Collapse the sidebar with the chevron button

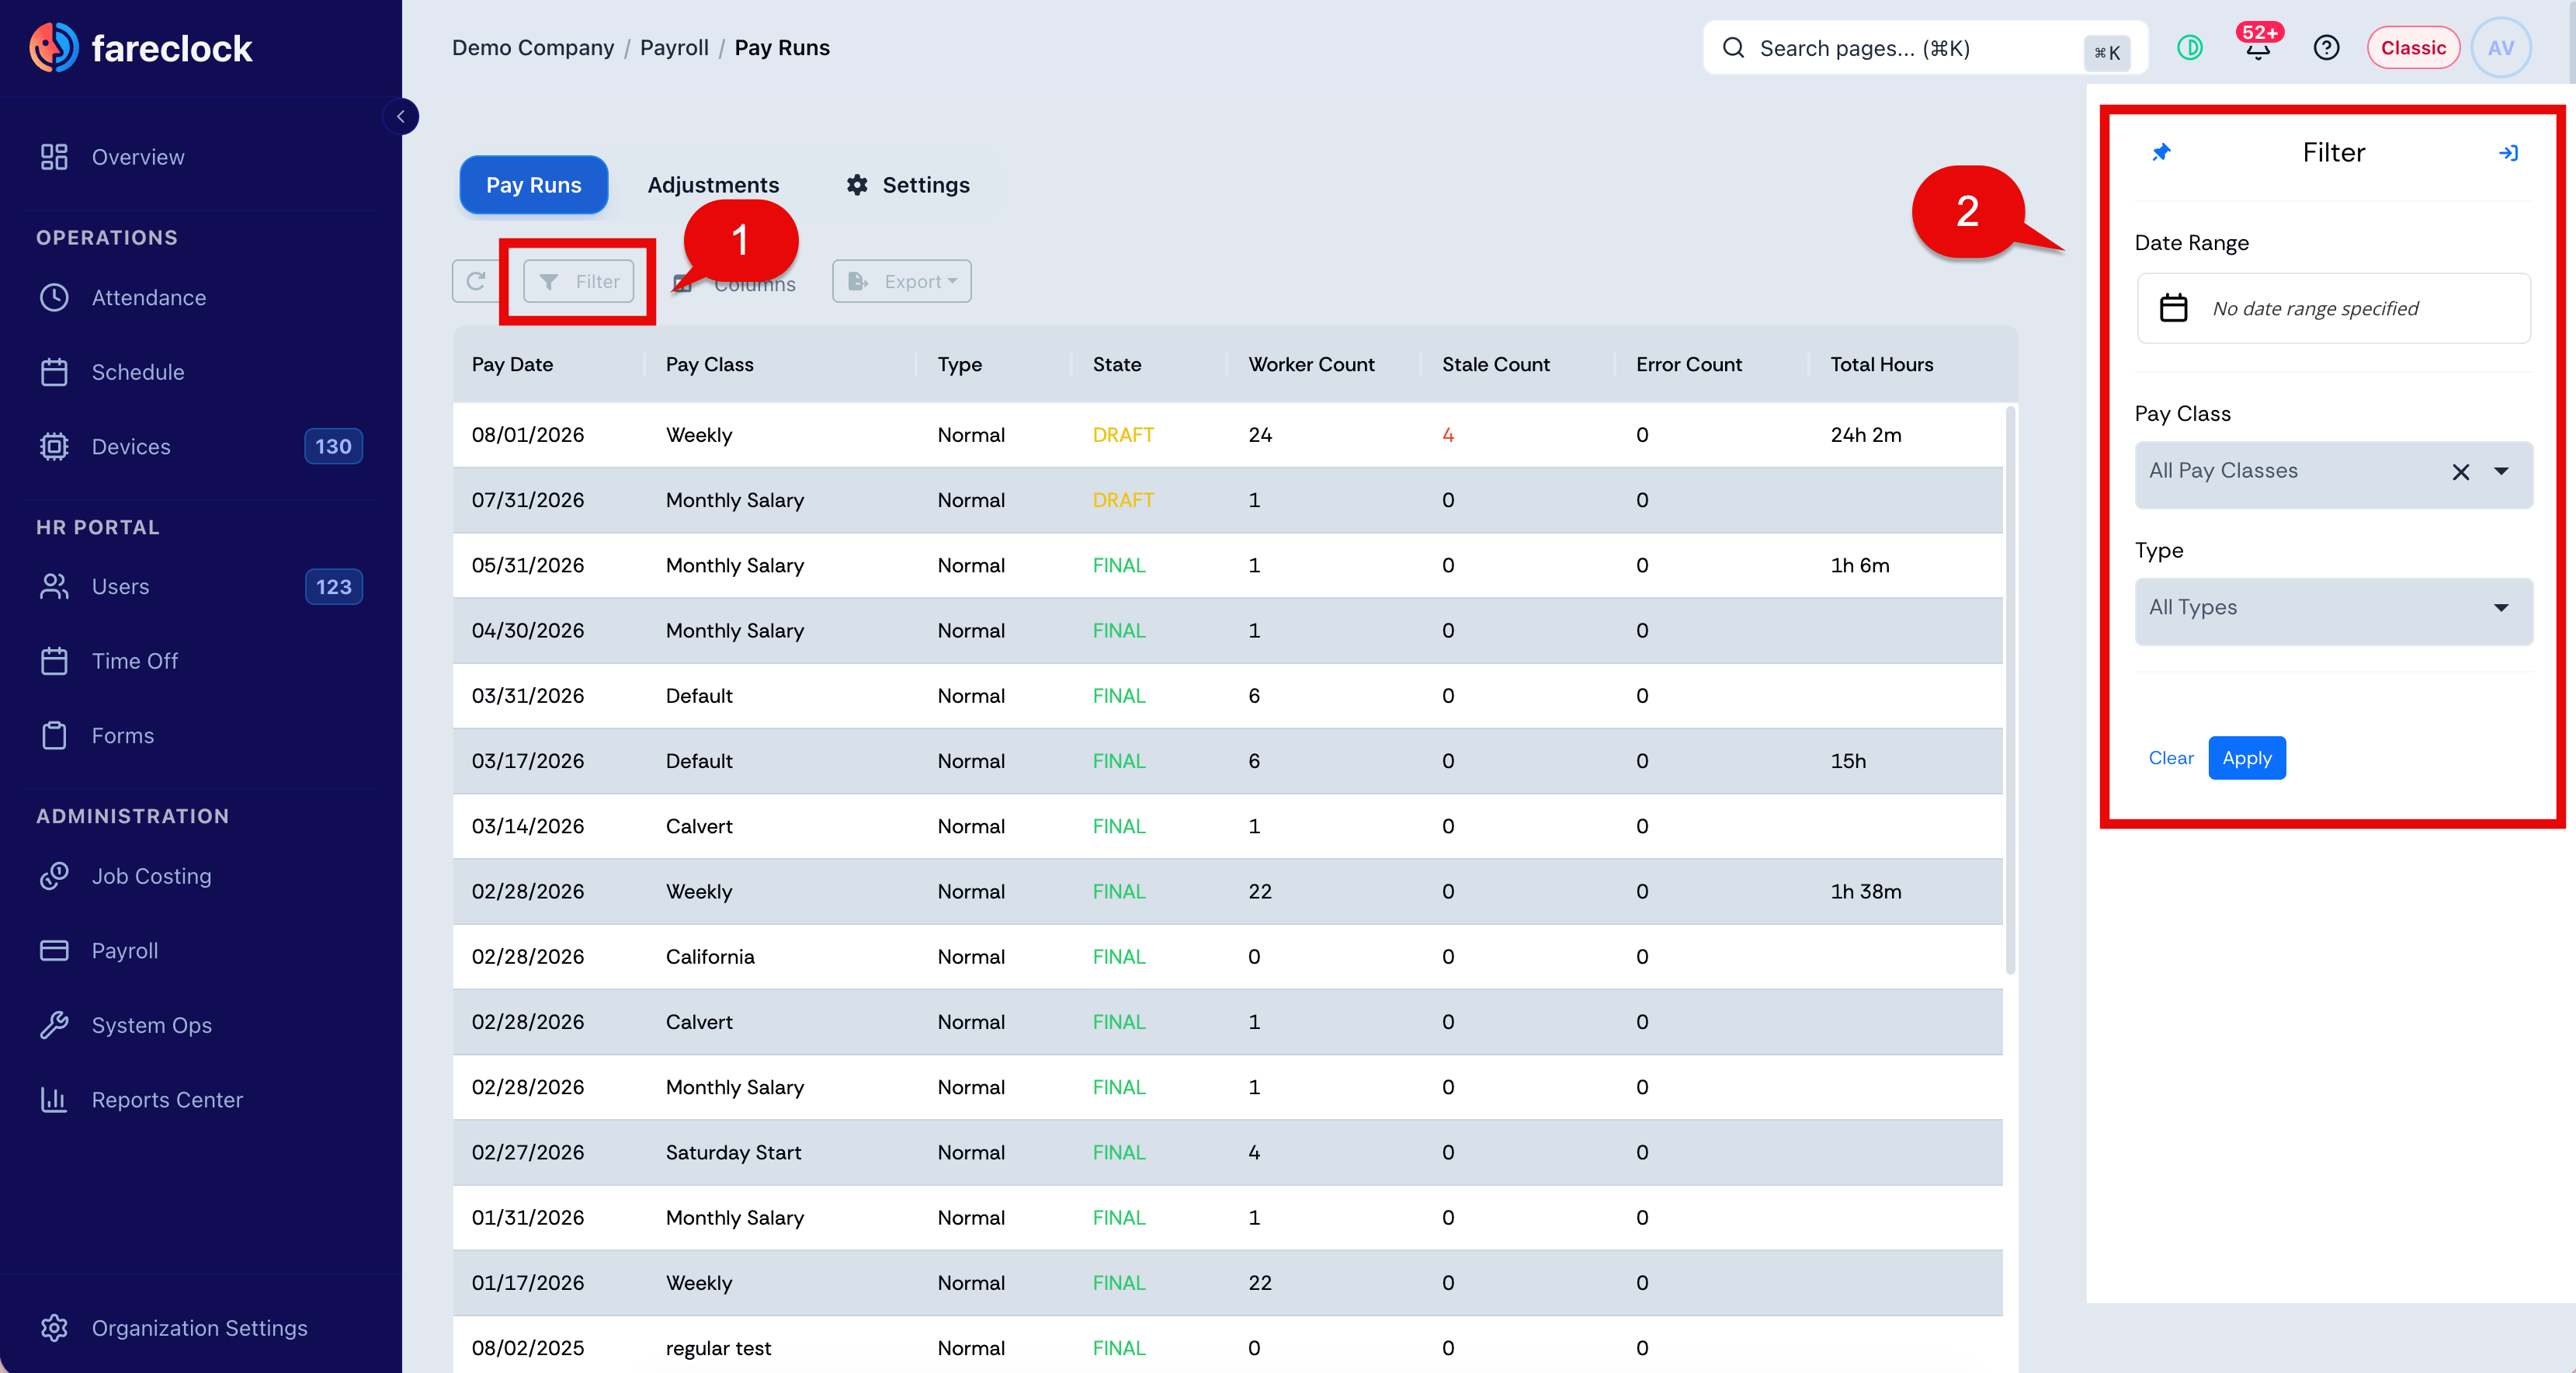(401, 116)
